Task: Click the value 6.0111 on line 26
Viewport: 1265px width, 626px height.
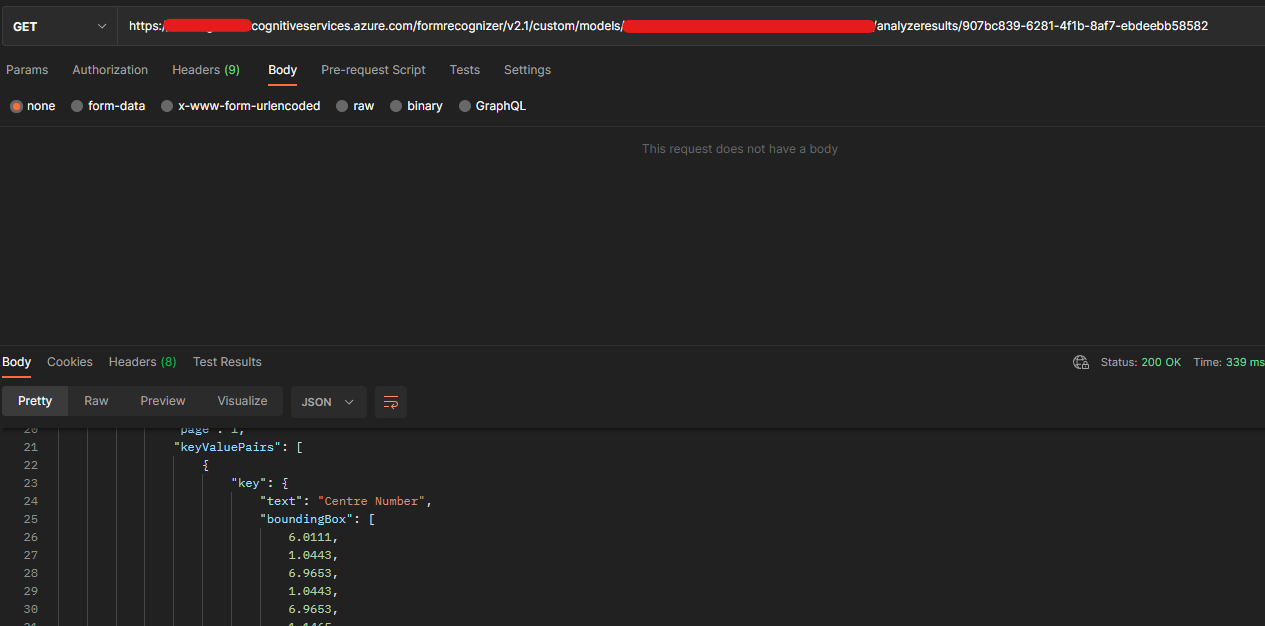Action: [313, 537]
